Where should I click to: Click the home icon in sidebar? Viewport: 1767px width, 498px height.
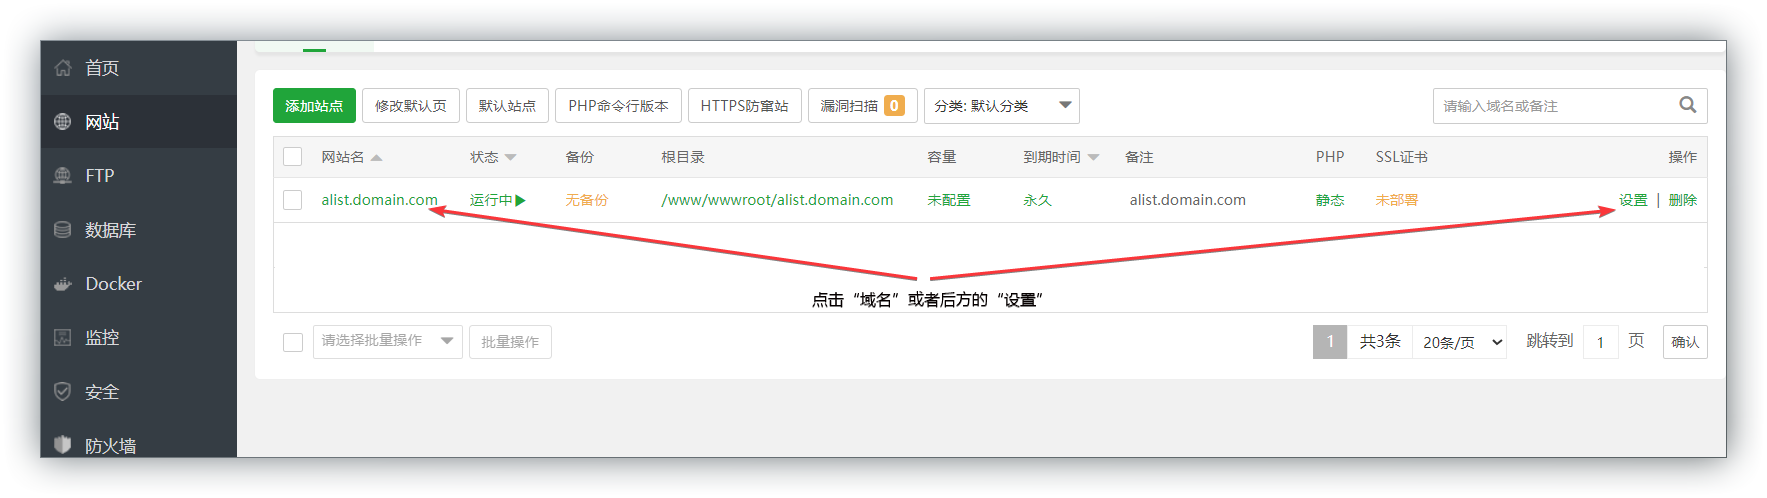(63, 68)
